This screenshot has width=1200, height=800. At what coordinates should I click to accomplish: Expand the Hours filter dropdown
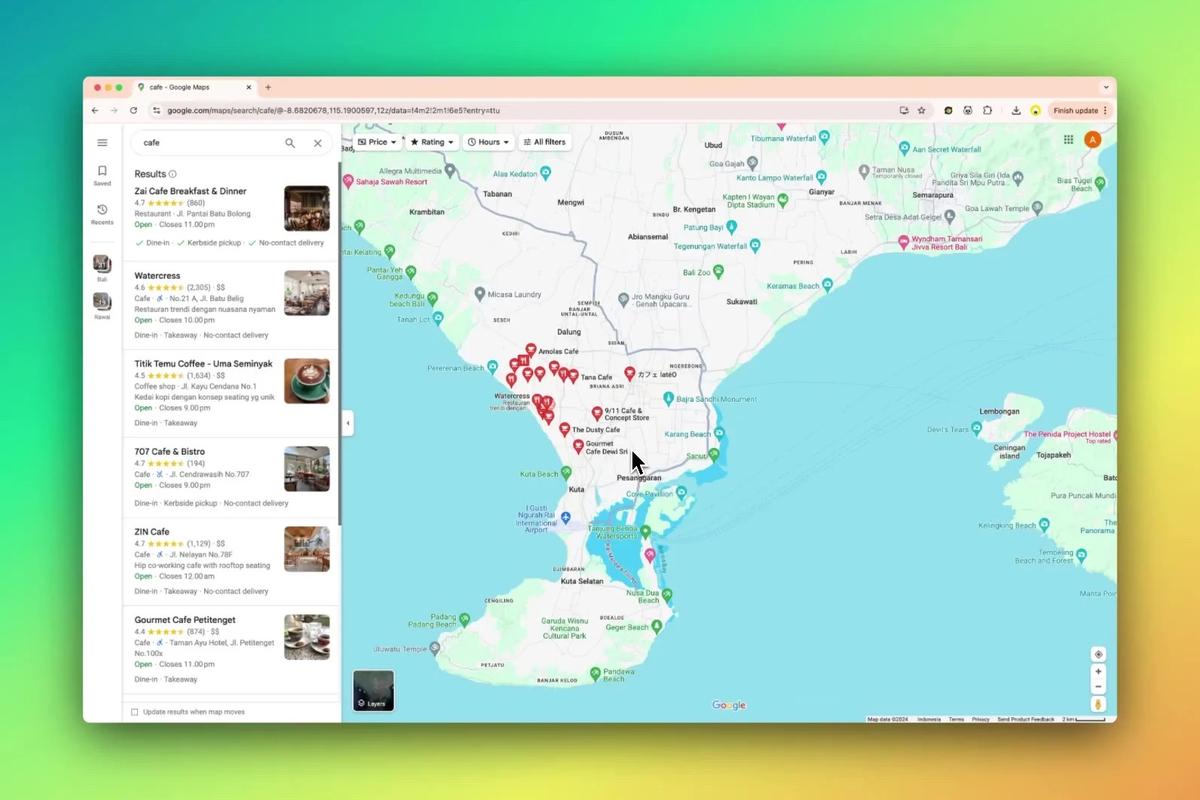(x=488, y=142)
